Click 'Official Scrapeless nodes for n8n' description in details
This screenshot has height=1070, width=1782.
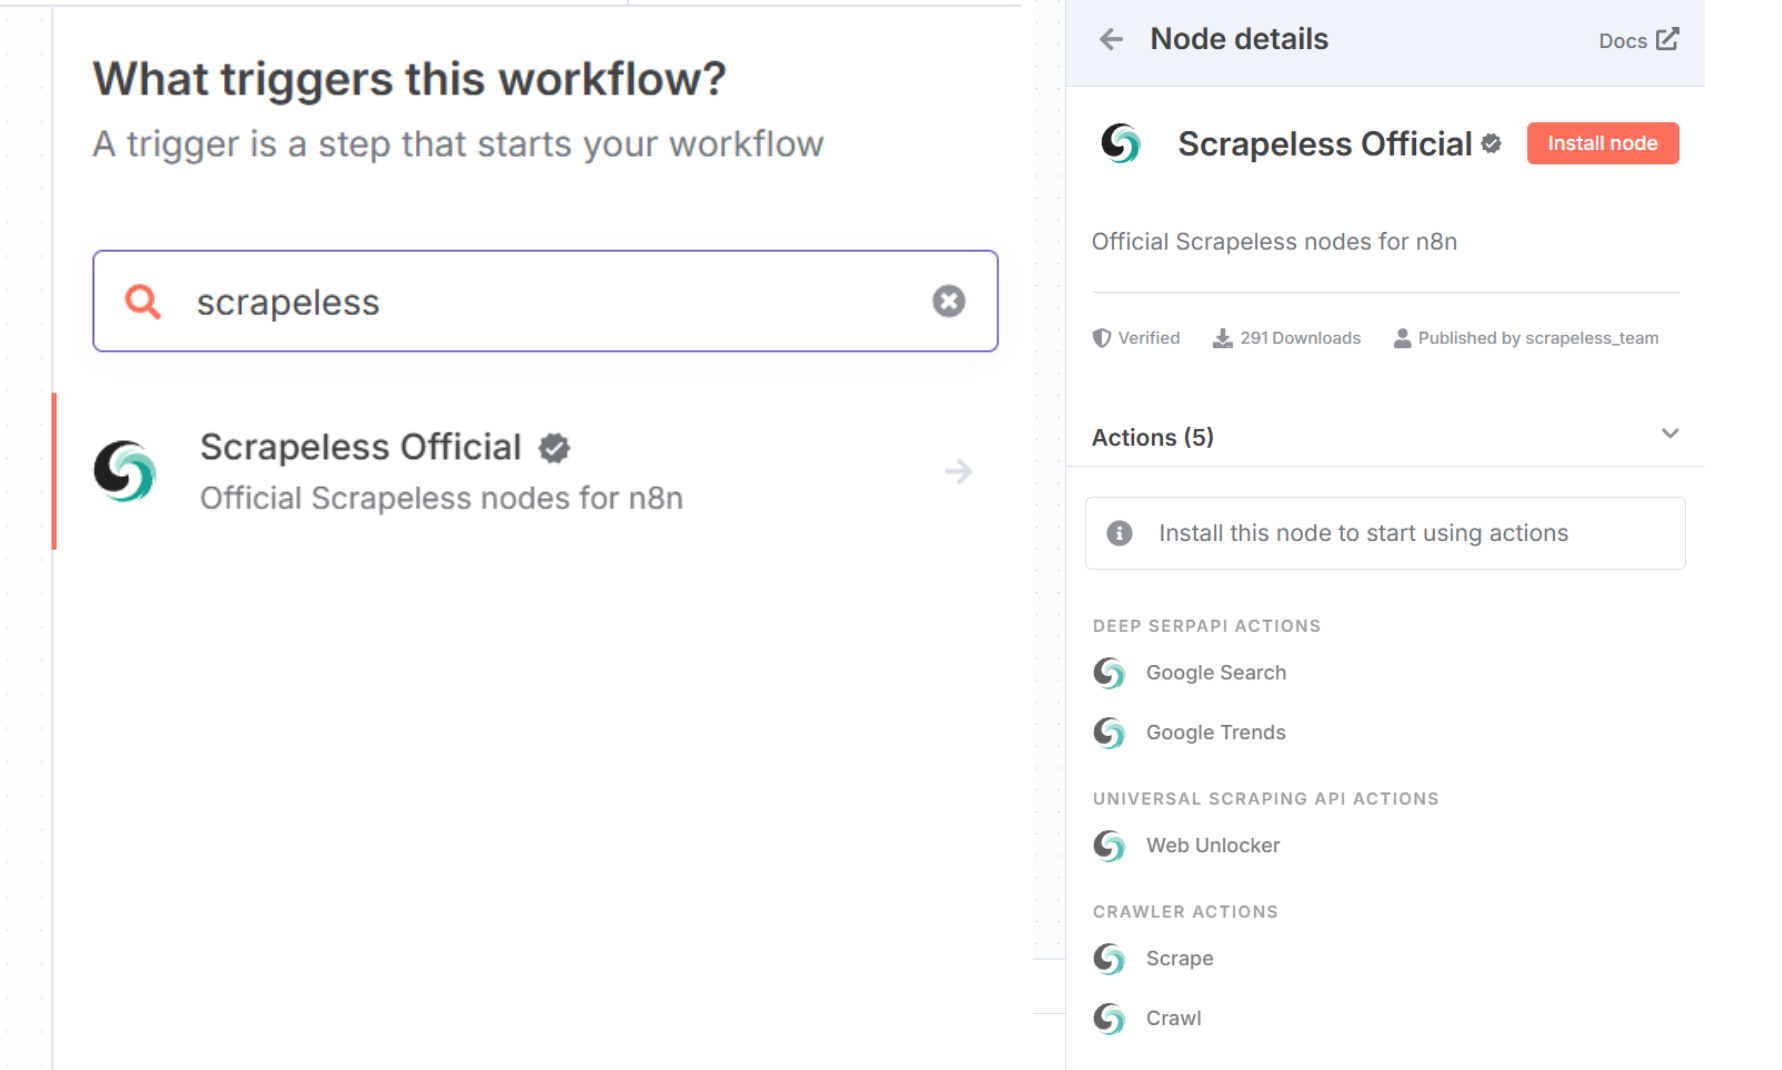[x=1274, y=242]
